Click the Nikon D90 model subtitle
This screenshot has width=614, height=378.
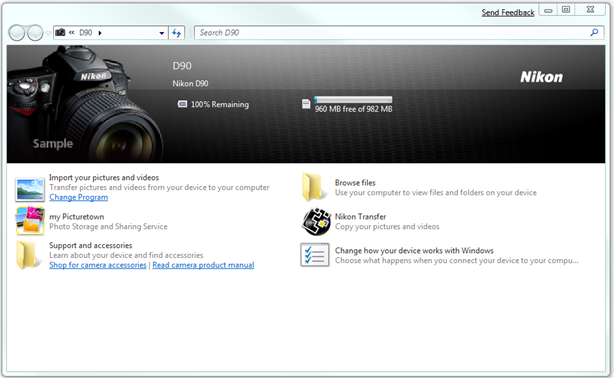(190, 83)
